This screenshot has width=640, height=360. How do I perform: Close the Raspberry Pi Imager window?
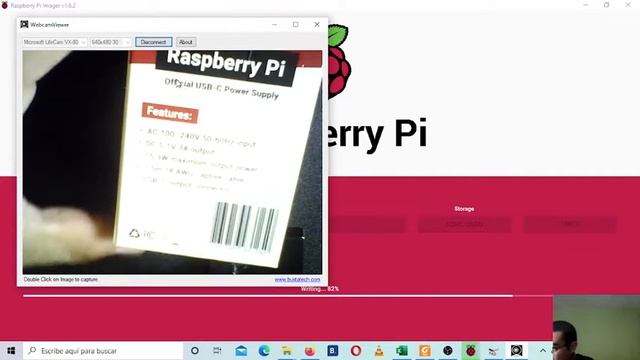[628, 5]
